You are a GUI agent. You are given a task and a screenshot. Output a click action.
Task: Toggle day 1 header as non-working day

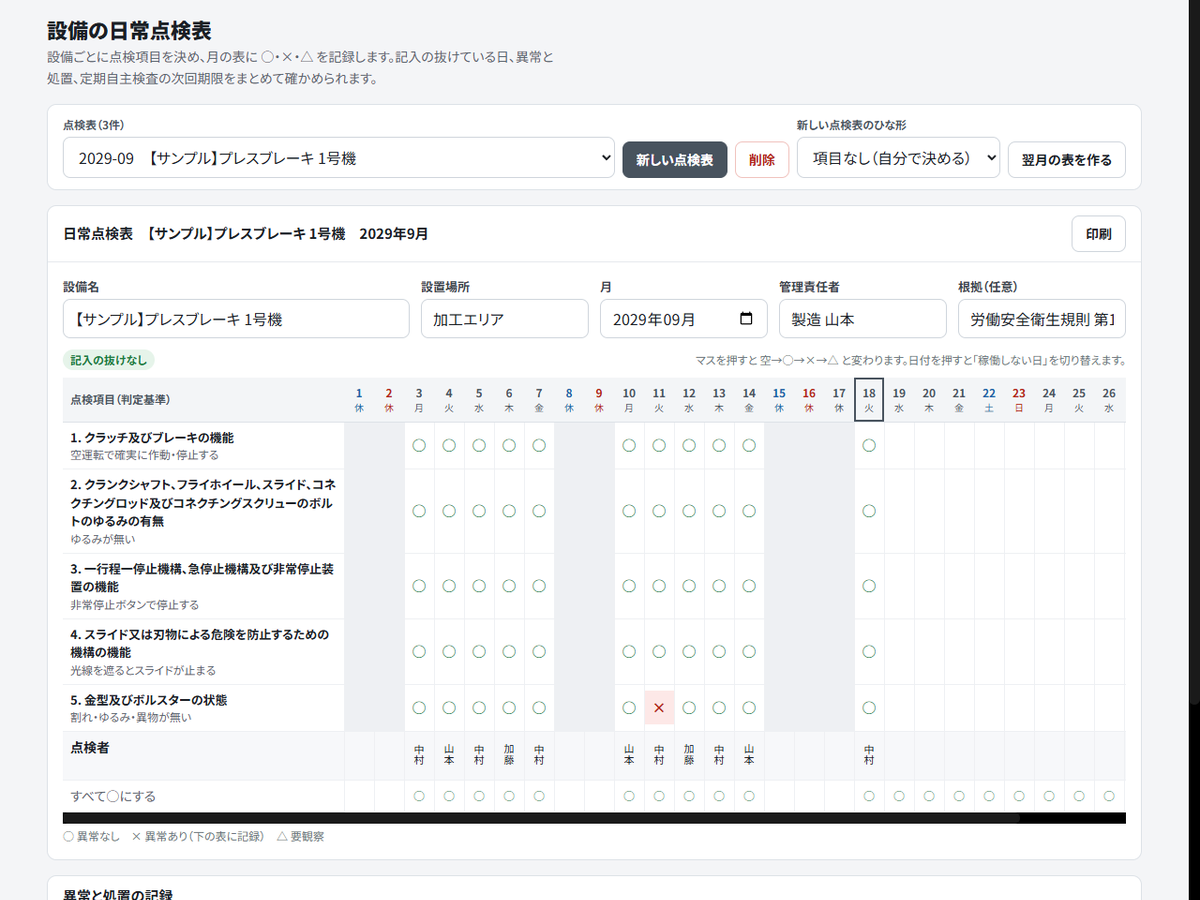[x=359, y=400]
